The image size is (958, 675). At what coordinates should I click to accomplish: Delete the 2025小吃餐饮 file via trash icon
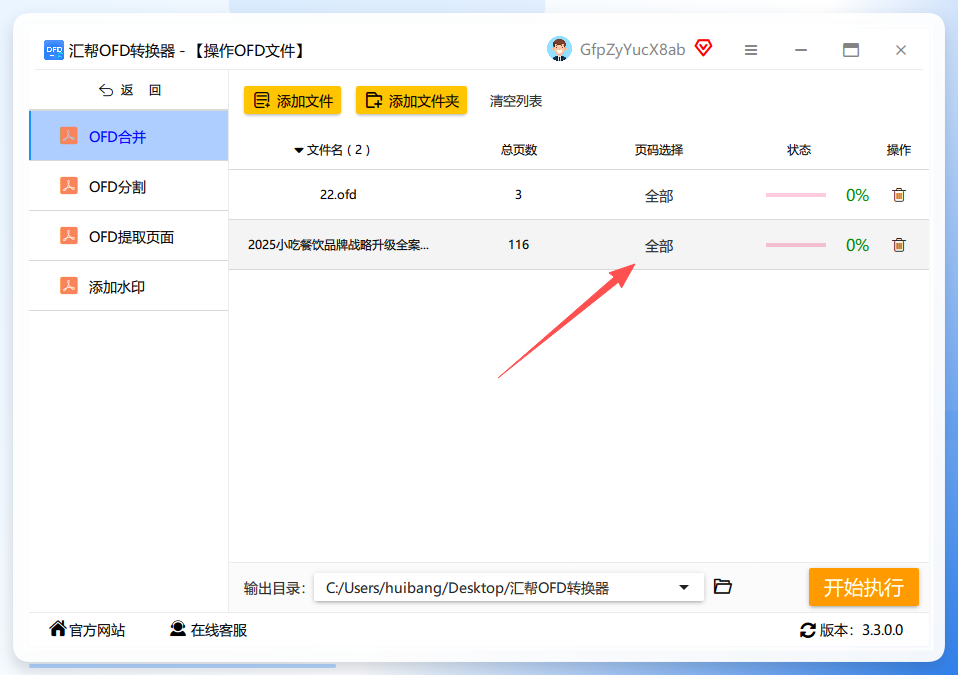point(899,245)
